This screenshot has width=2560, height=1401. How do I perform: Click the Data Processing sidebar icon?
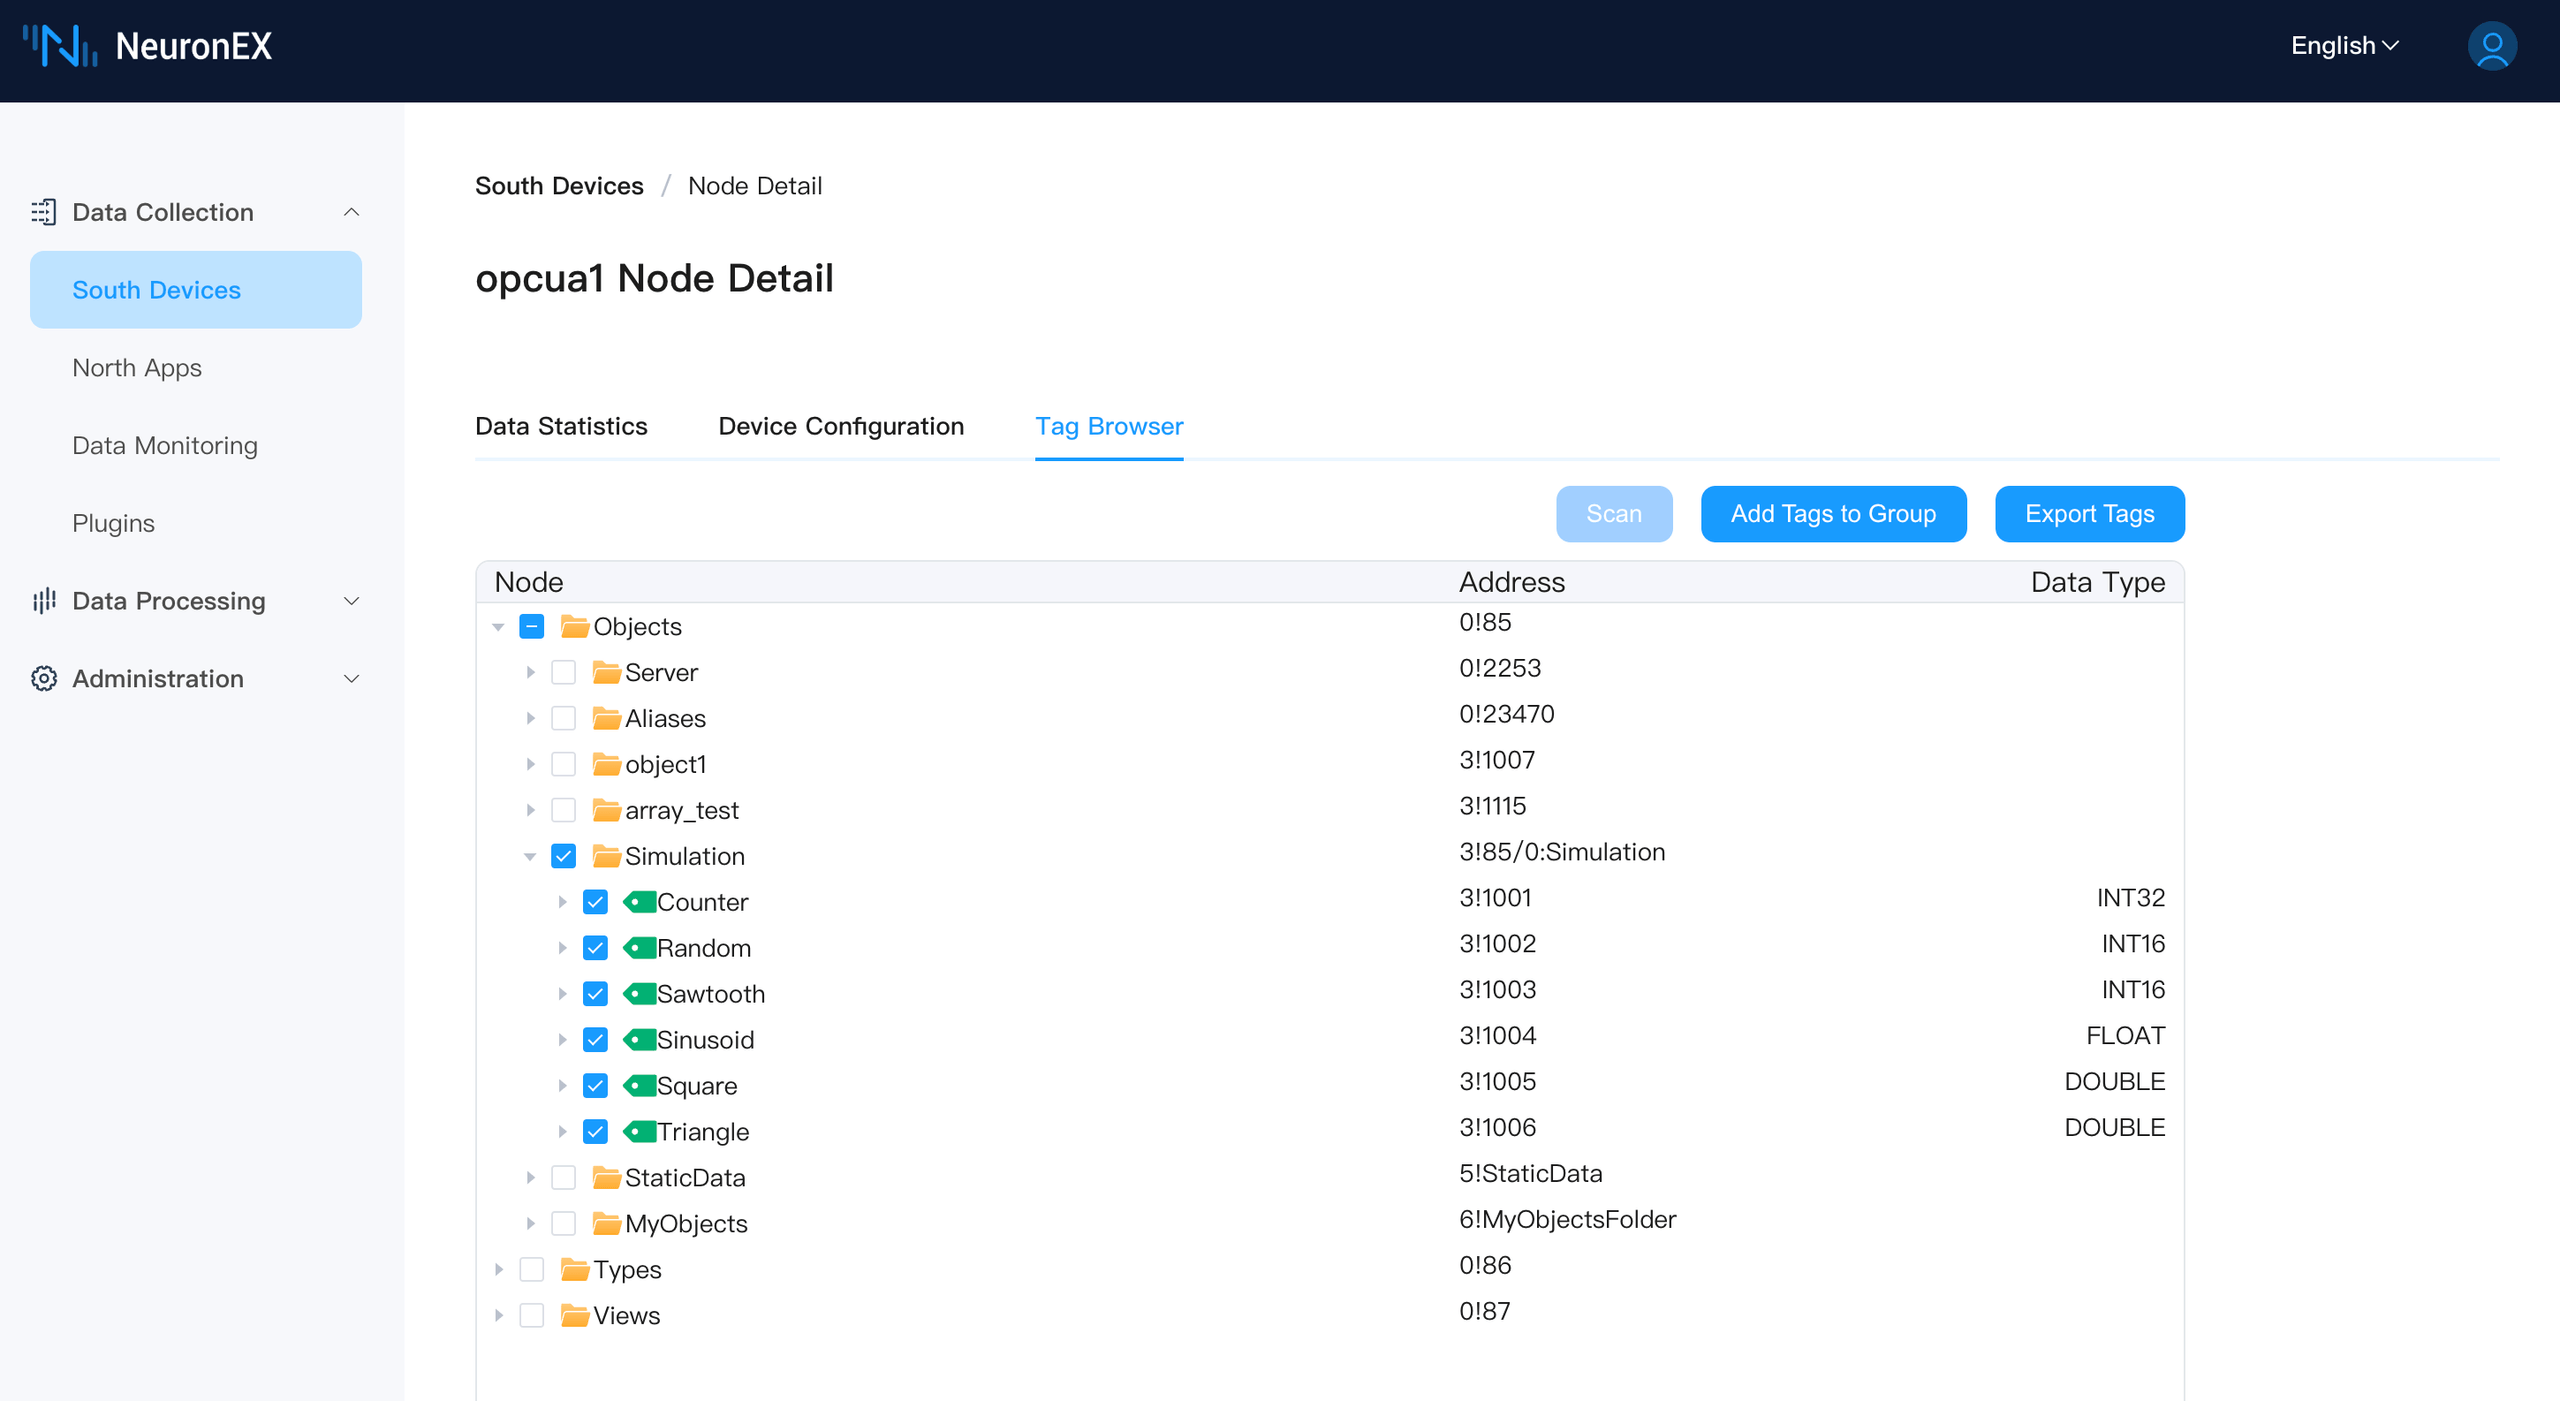pyautogui.click(x=43, y=600)
